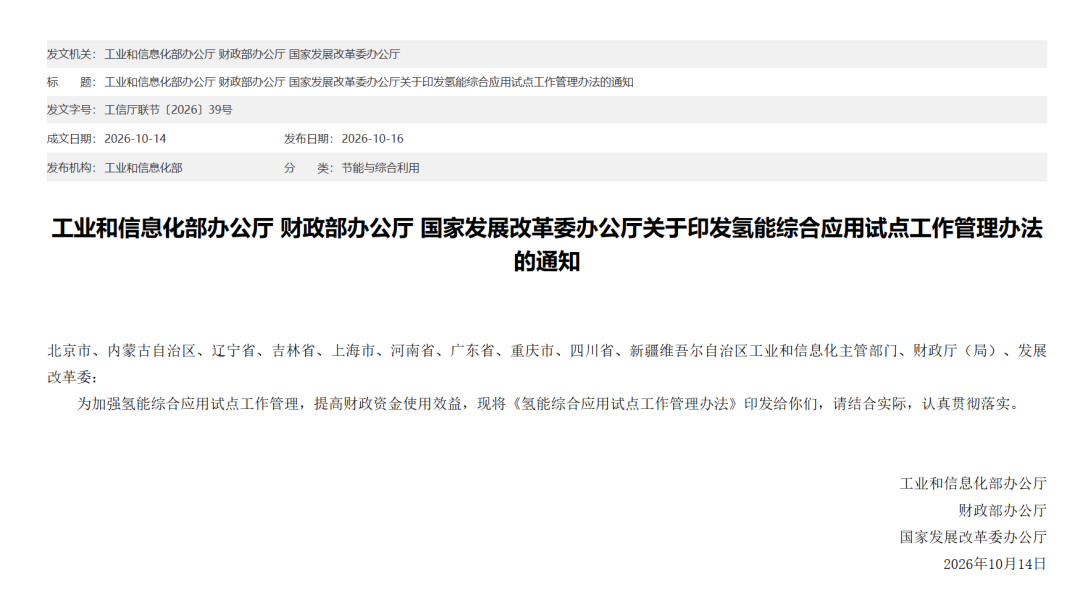Click the bold main heading of the notice
1080x598 pixels.
pyautogui.click(x=547, y=245)
